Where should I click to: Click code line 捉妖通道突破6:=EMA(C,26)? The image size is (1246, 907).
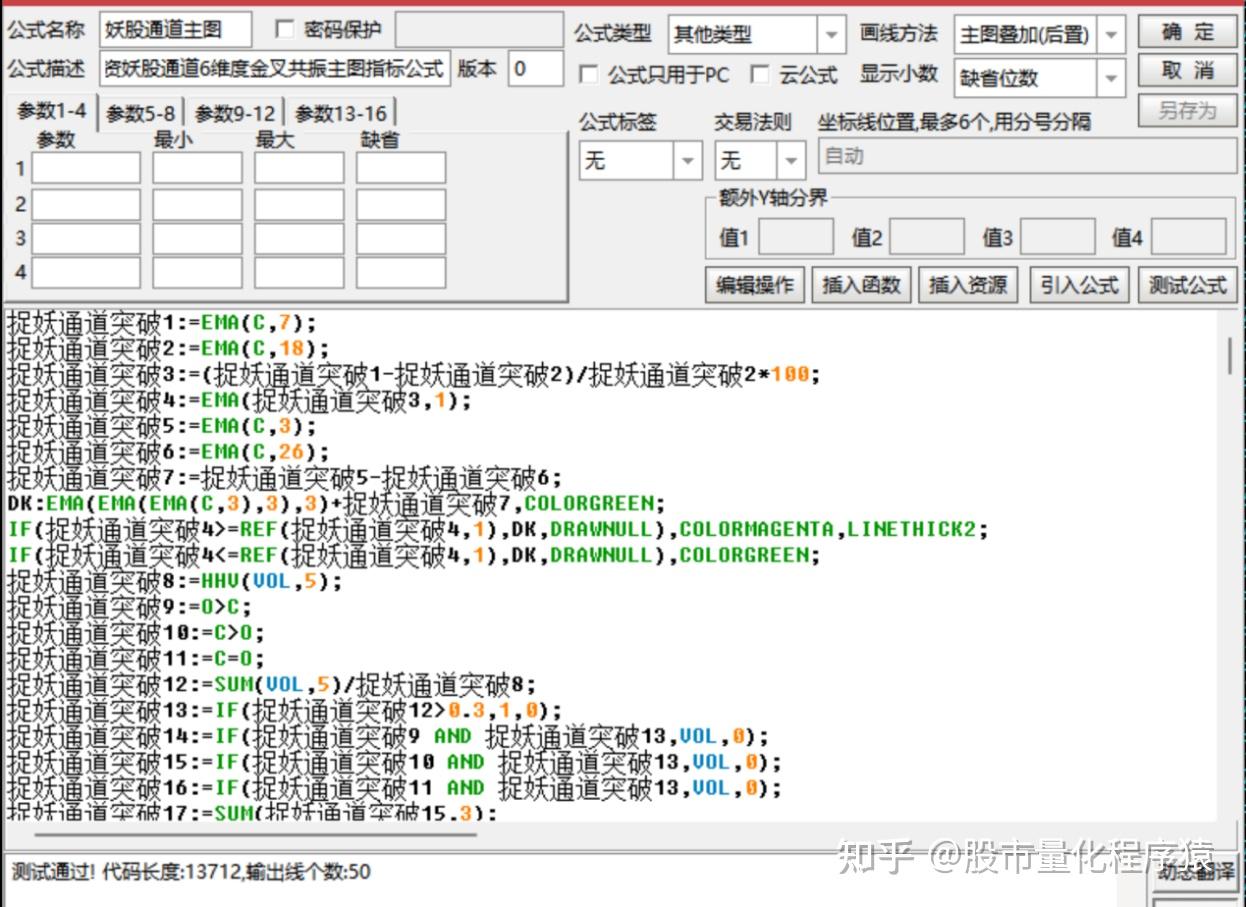(x=168, y=452)
